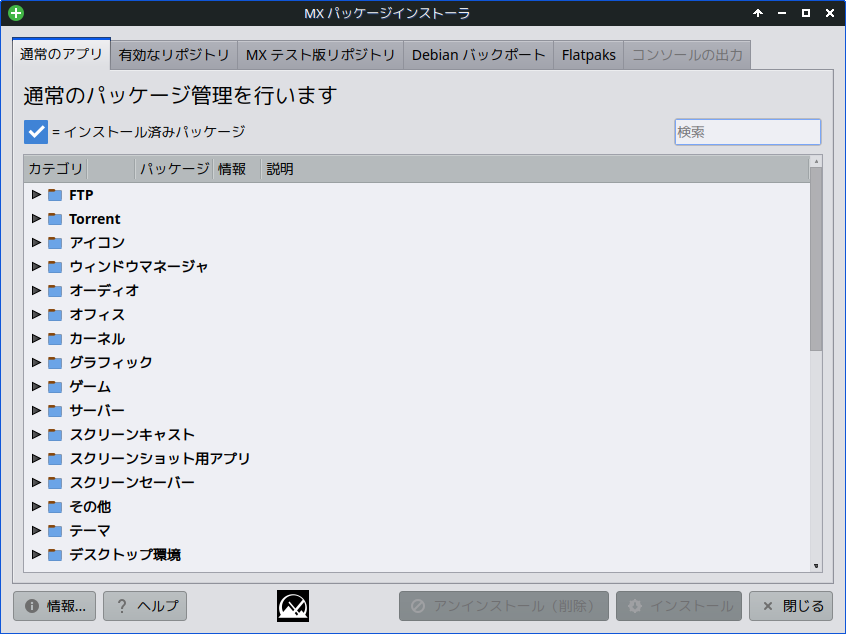Switch to the Flatpaks tab
The height and width of the screenshot is (634, 846).
[x=589, y=55]
